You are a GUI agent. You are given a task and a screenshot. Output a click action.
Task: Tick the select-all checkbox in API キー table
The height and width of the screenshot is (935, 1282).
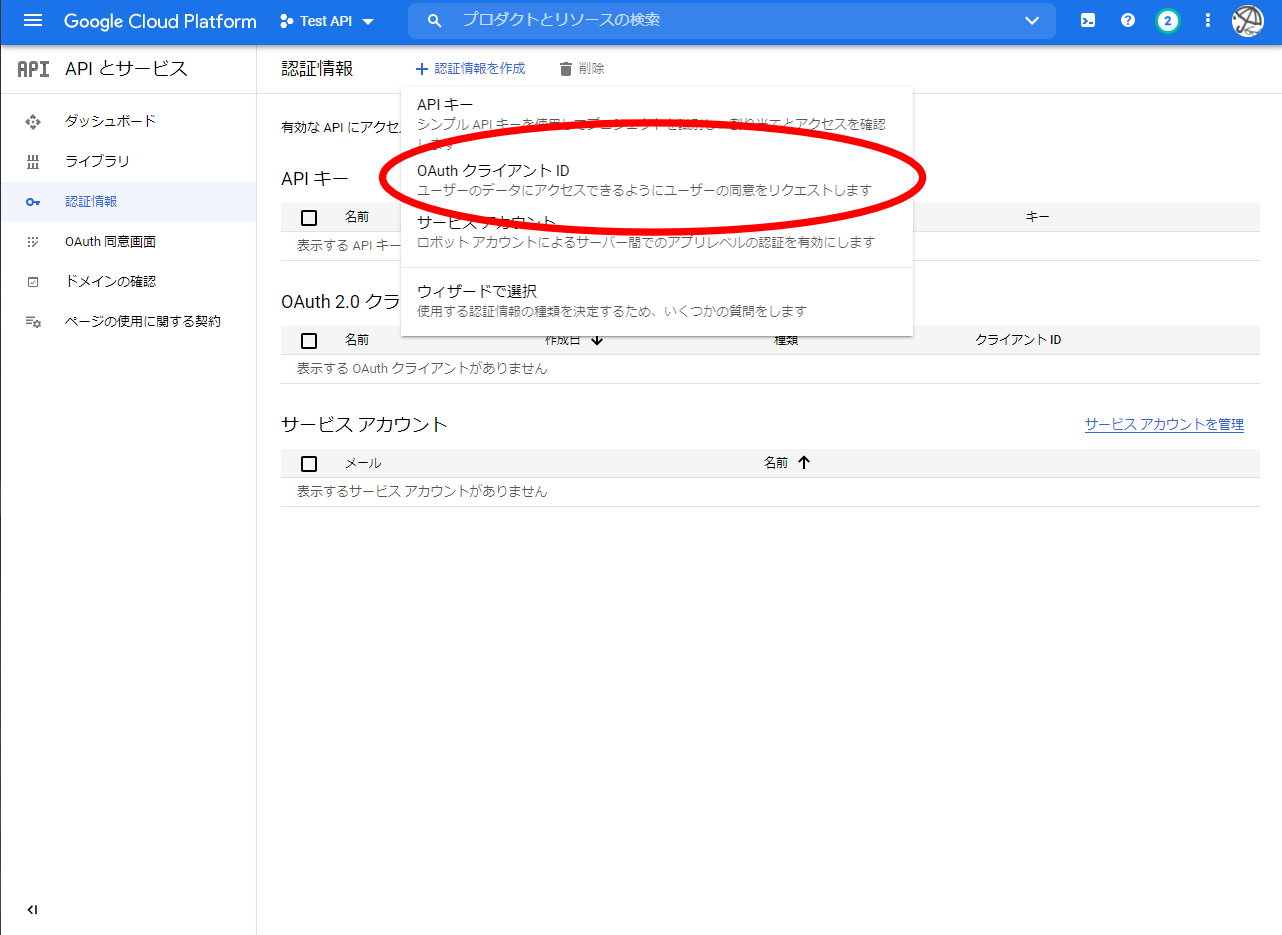pyautogui.click(x=309, y=217)
